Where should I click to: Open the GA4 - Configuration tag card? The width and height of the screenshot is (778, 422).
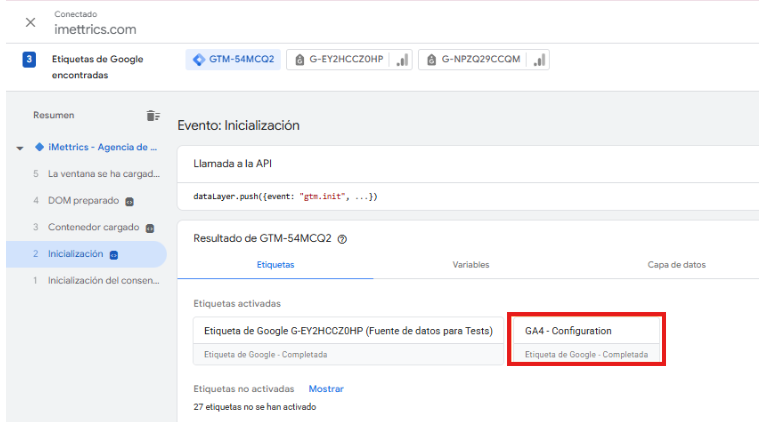(x=586, y=340)
